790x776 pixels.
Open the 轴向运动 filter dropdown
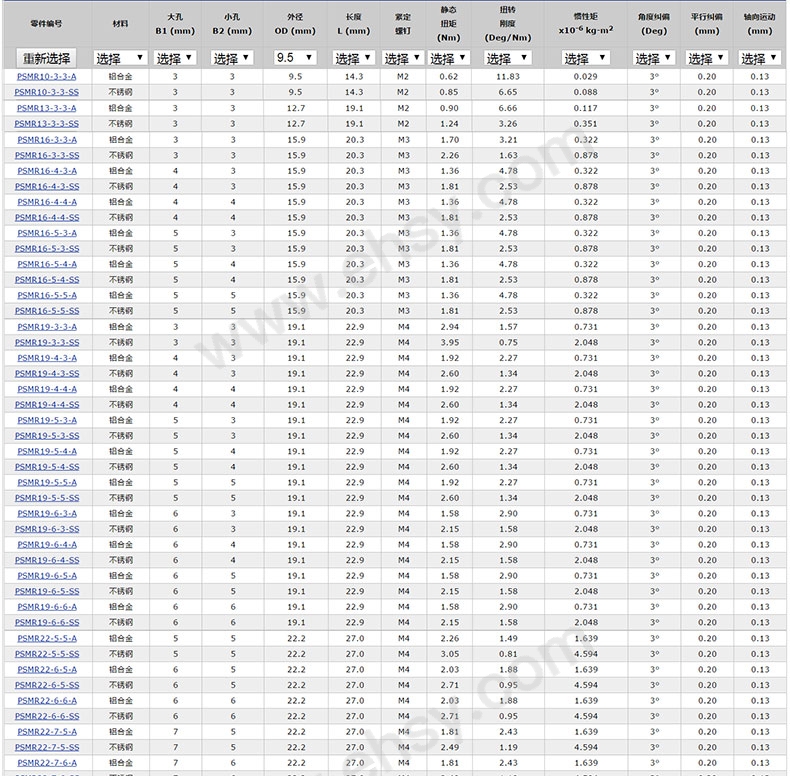(x=759, y=58)
